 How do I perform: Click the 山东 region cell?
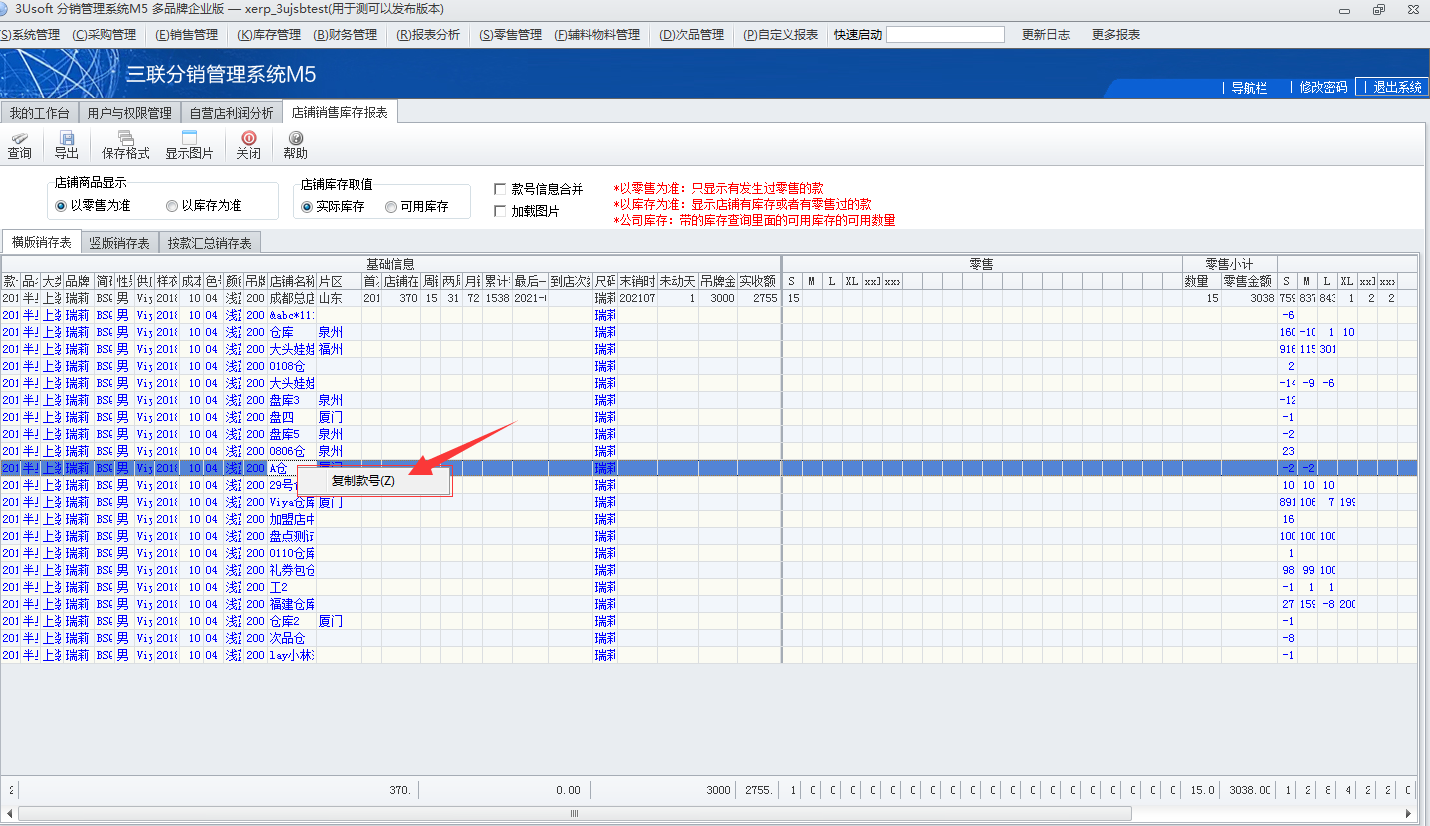339,298
